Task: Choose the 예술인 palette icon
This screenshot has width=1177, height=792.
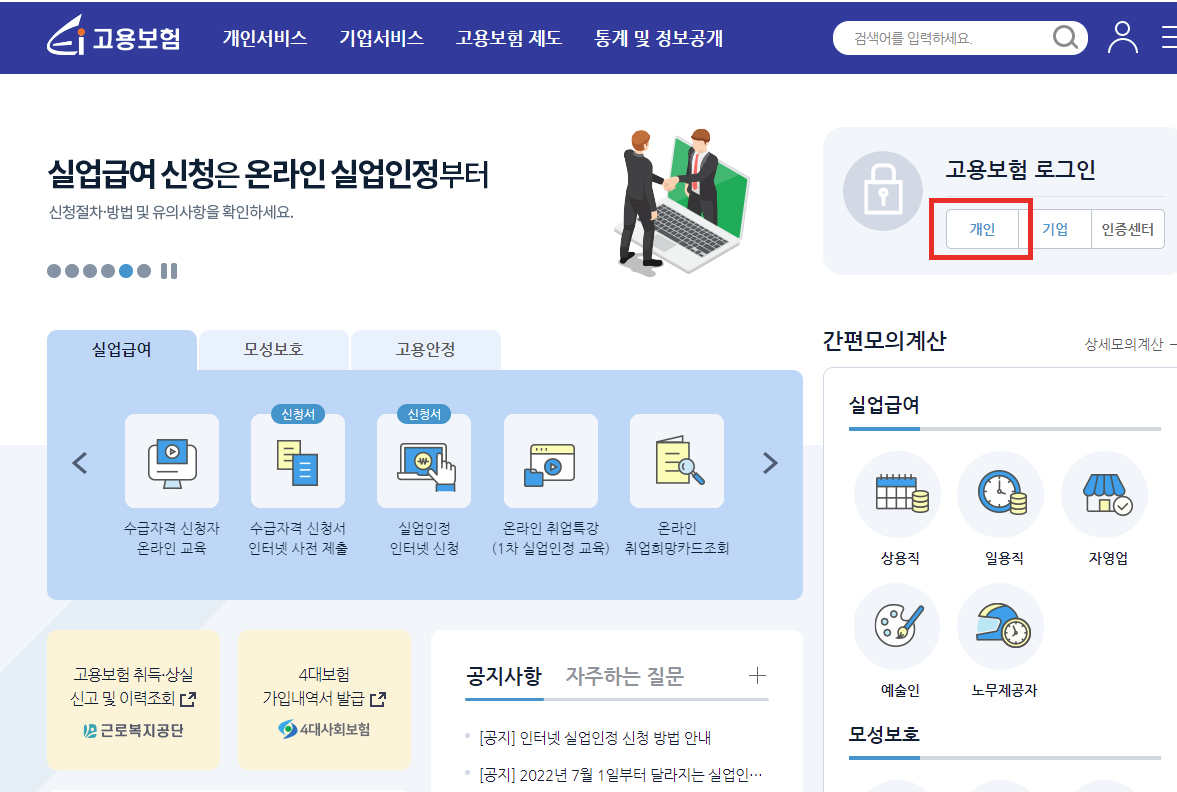Action: coord(897,626)
